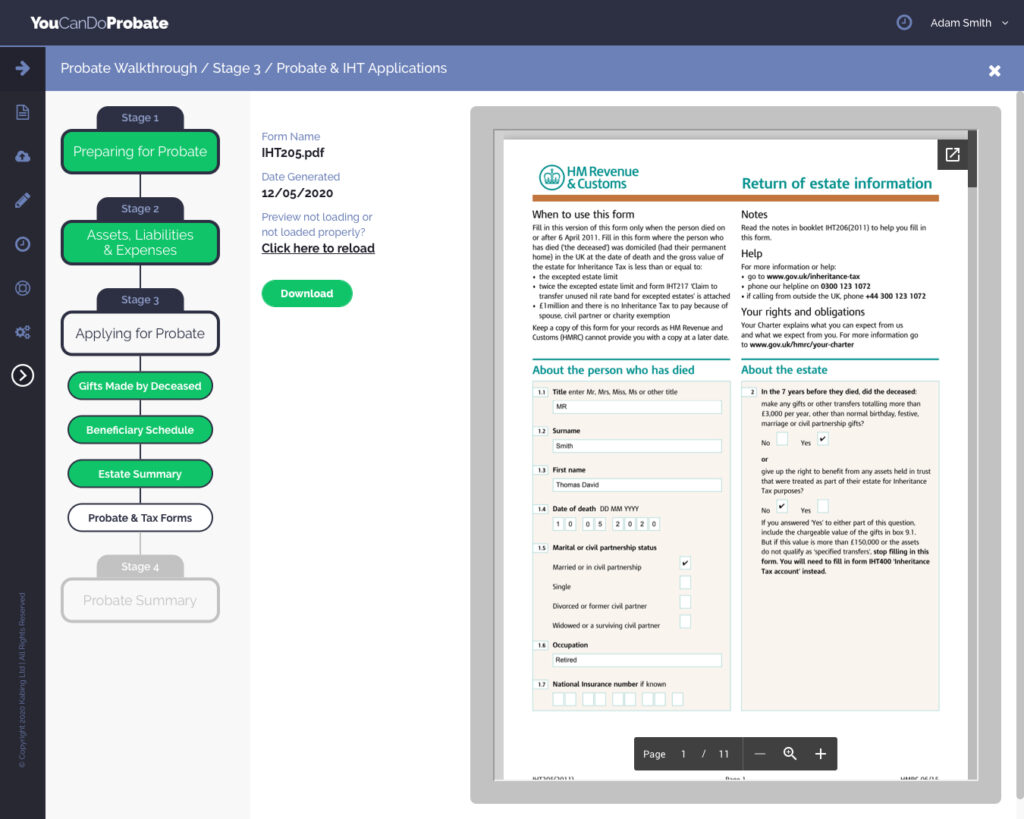Click the document icon in left sidebar
The height and width of the screenshot is (819, 1024).
coord(22,112)
